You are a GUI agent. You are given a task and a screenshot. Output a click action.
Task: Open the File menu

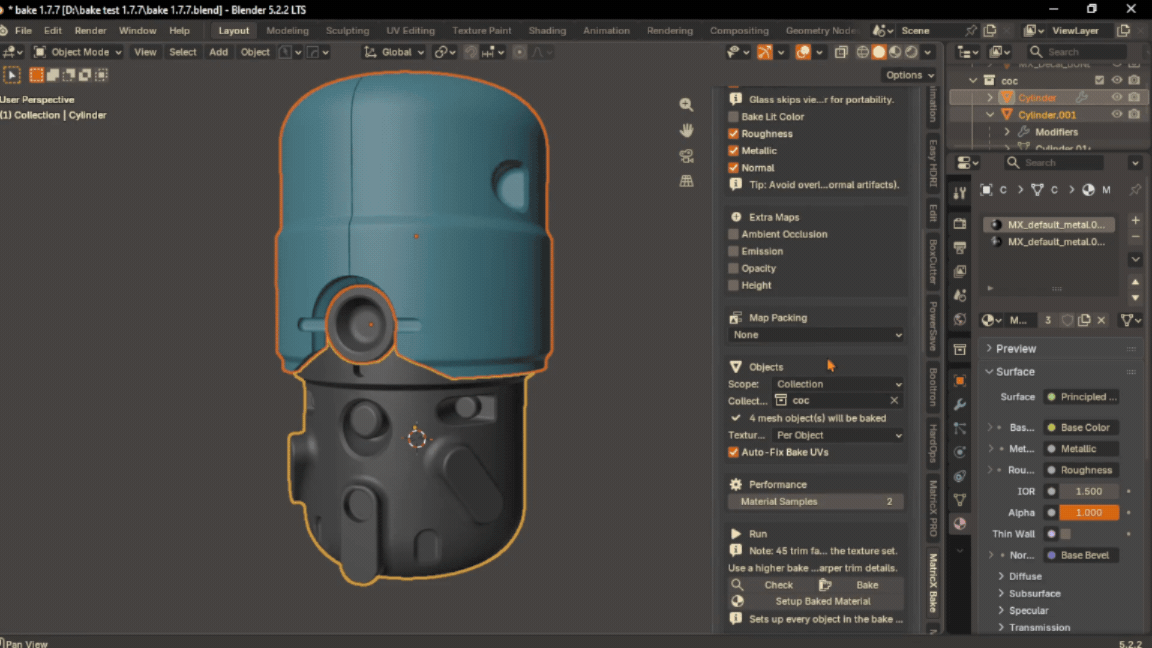[24, 31]
